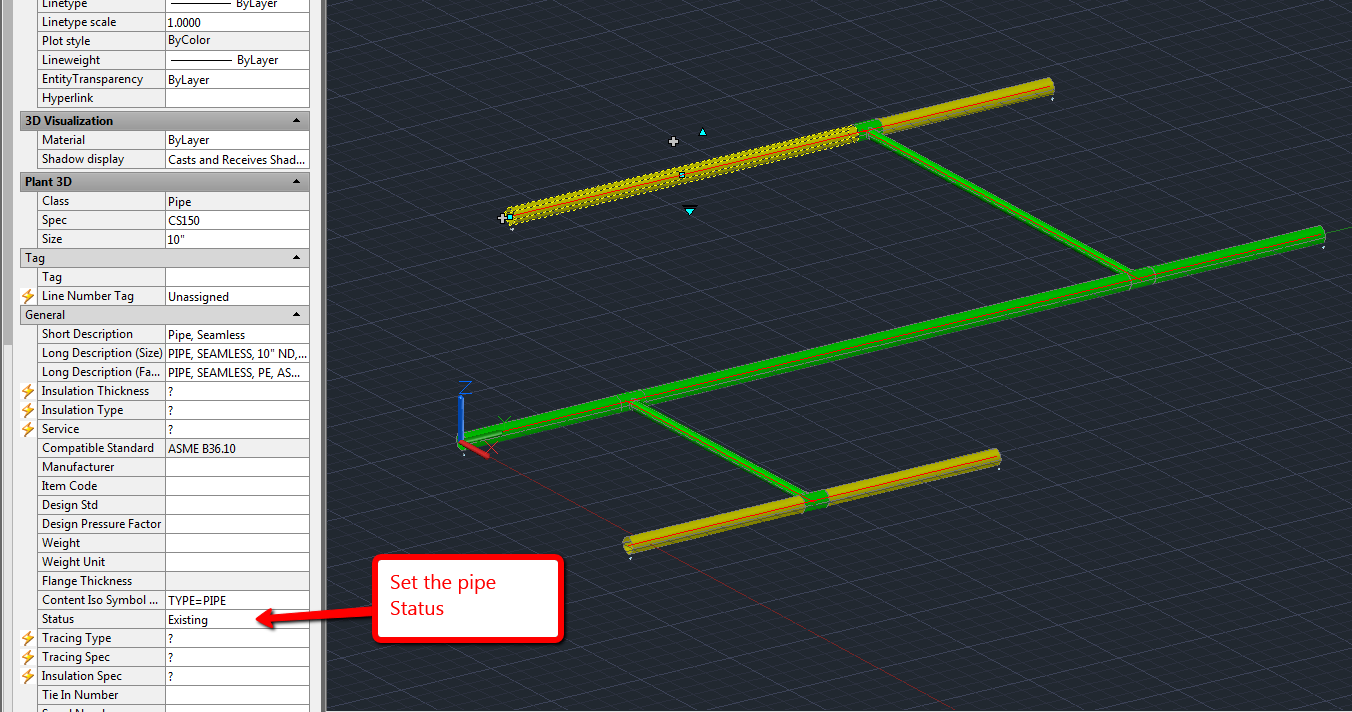1352x712 pixels.
Task: Click the lightning icon beside Tracing Type
Action: [28, 638]
